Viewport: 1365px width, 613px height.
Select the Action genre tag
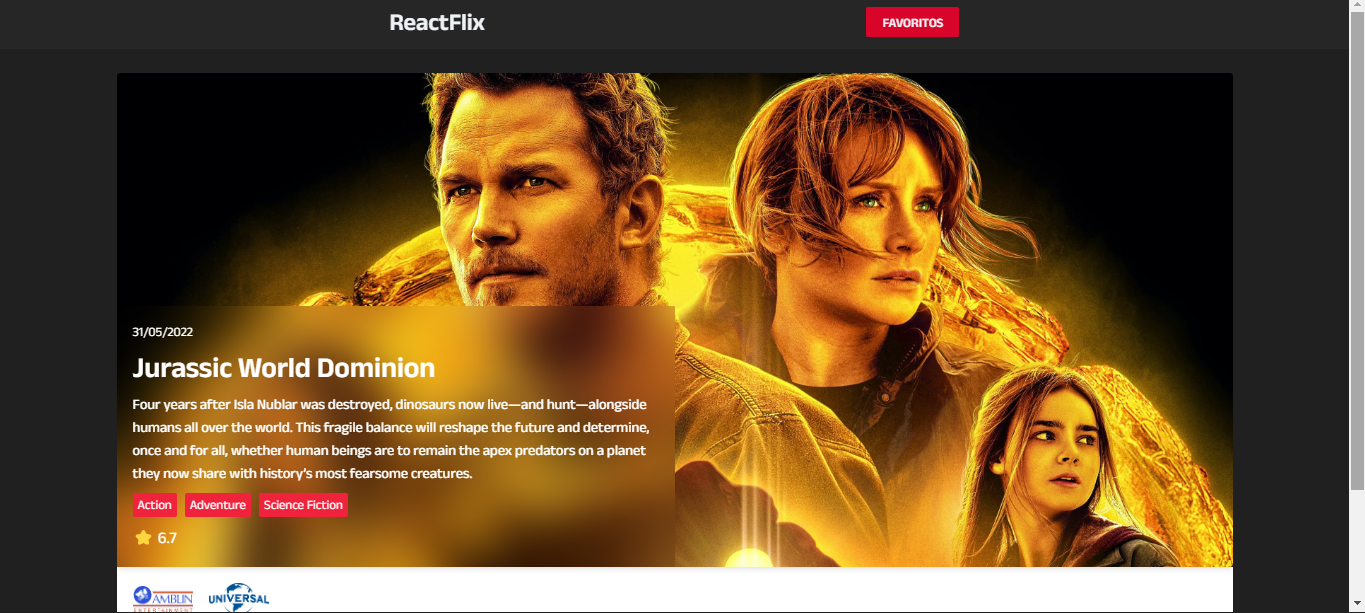tap(155, 505)
